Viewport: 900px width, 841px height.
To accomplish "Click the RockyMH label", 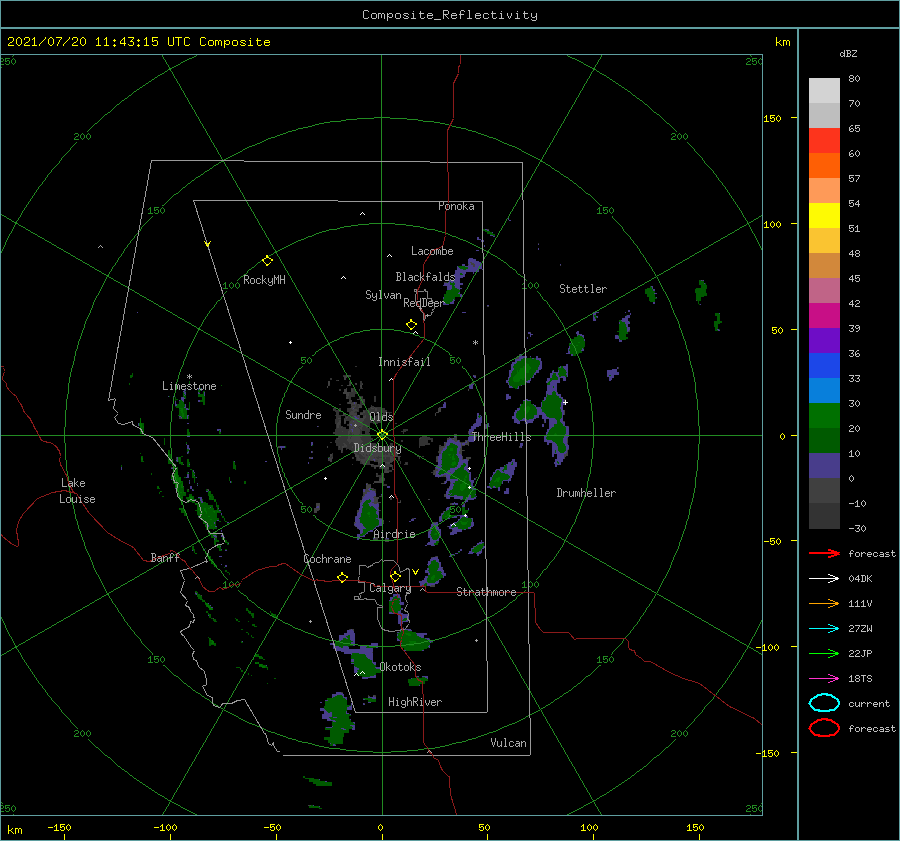I will [x=264, y=280].
